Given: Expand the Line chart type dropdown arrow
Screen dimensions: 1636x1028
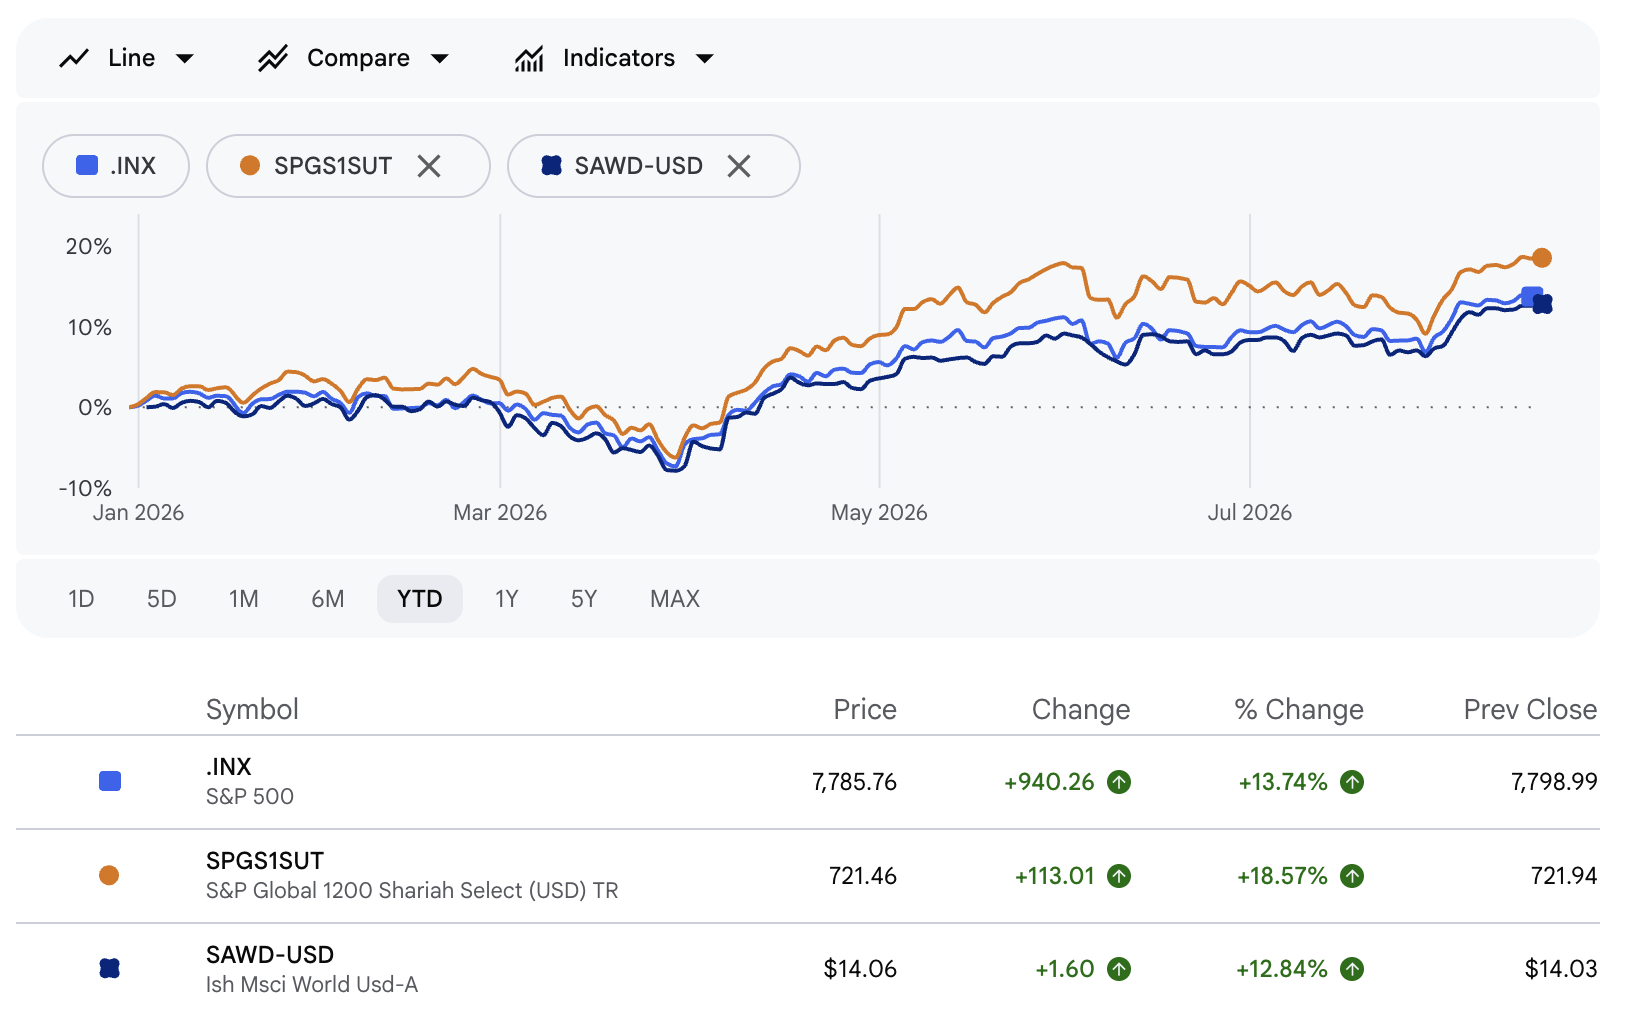Looking at the screenshot, I should (x=185, y=59).
